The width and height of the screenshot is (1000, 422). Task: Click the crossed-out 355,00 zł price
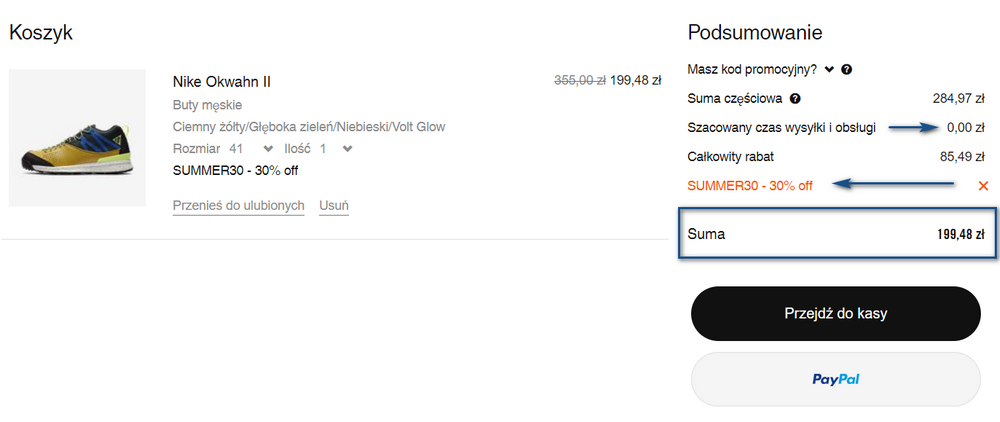tap(579, 80)
